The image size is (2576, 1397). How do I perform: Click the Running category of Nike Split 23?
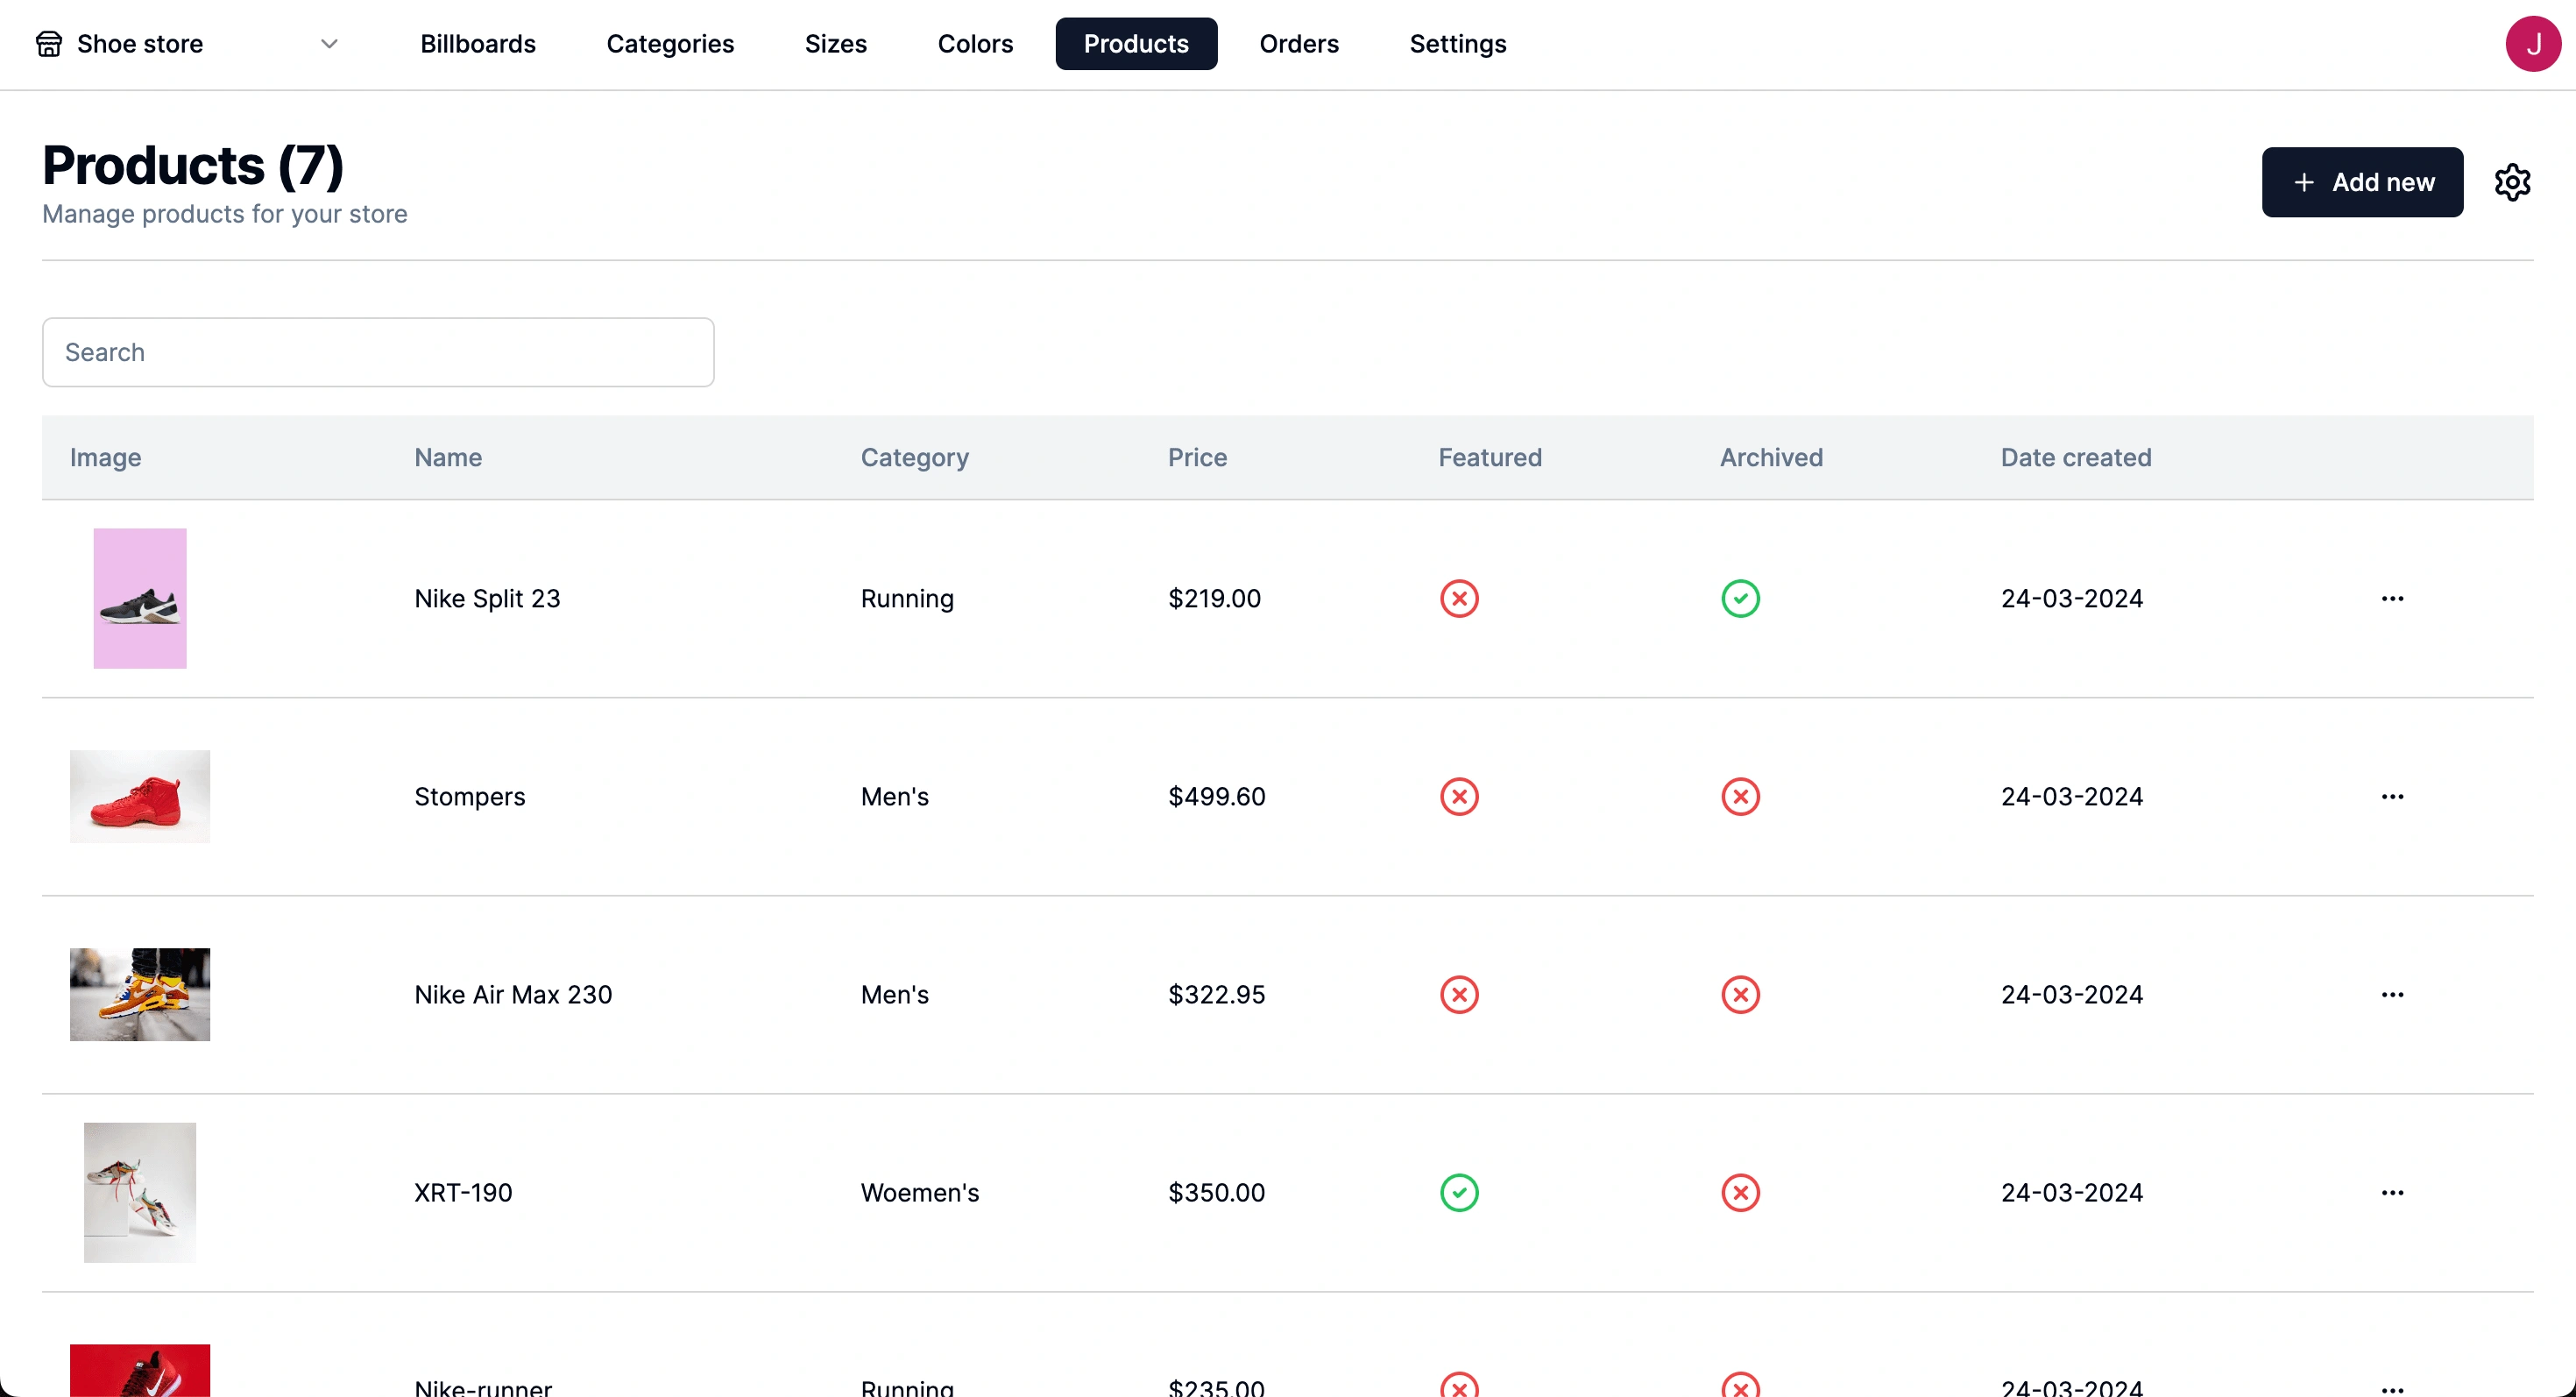coord(907,599)
